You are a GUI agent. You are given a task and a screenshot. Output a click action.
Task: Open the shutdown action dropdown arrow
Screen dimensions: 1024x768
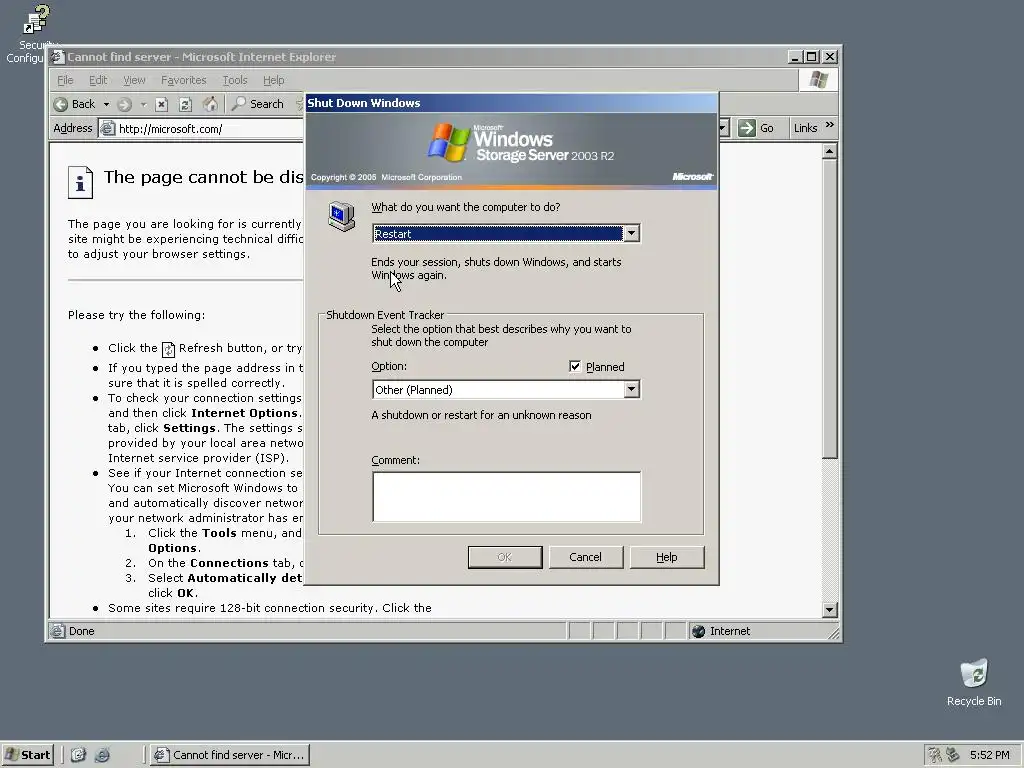[x=631, y=234]
